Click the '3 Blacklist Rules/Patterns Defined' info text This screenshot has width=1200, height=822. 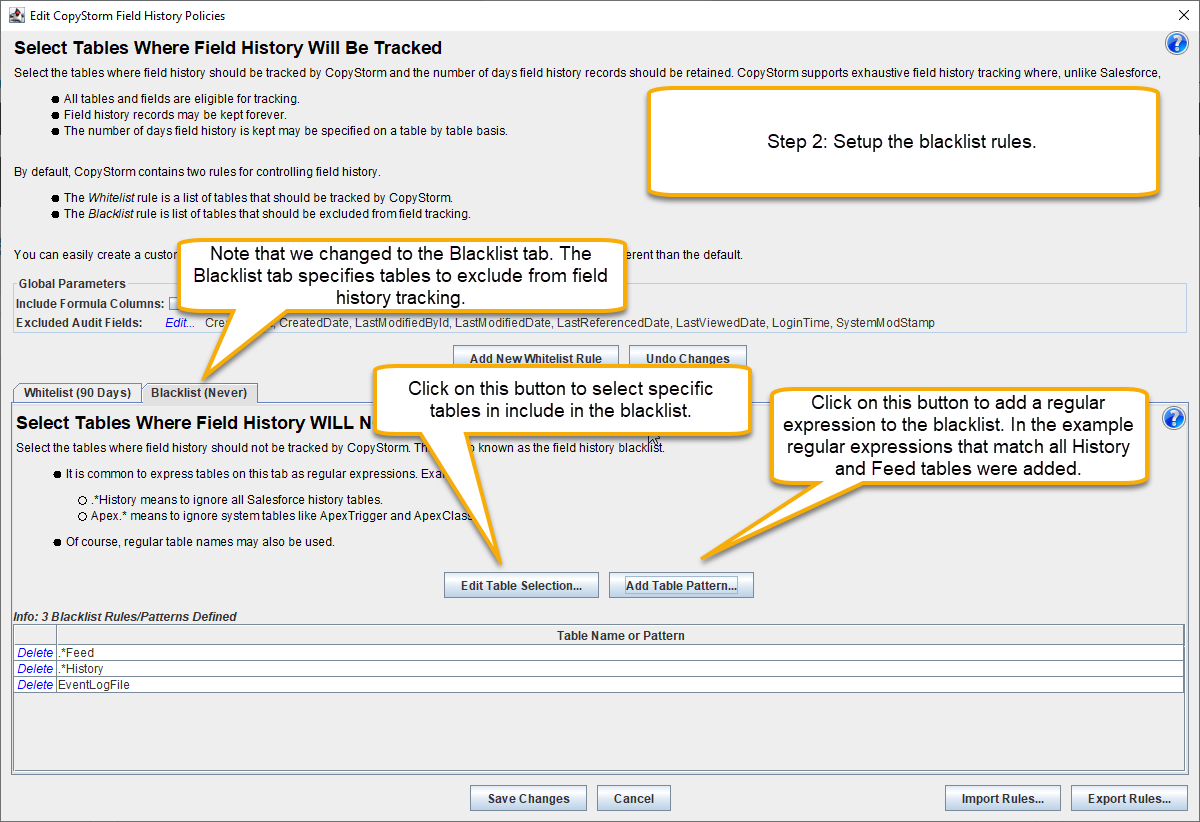point(125,617)
